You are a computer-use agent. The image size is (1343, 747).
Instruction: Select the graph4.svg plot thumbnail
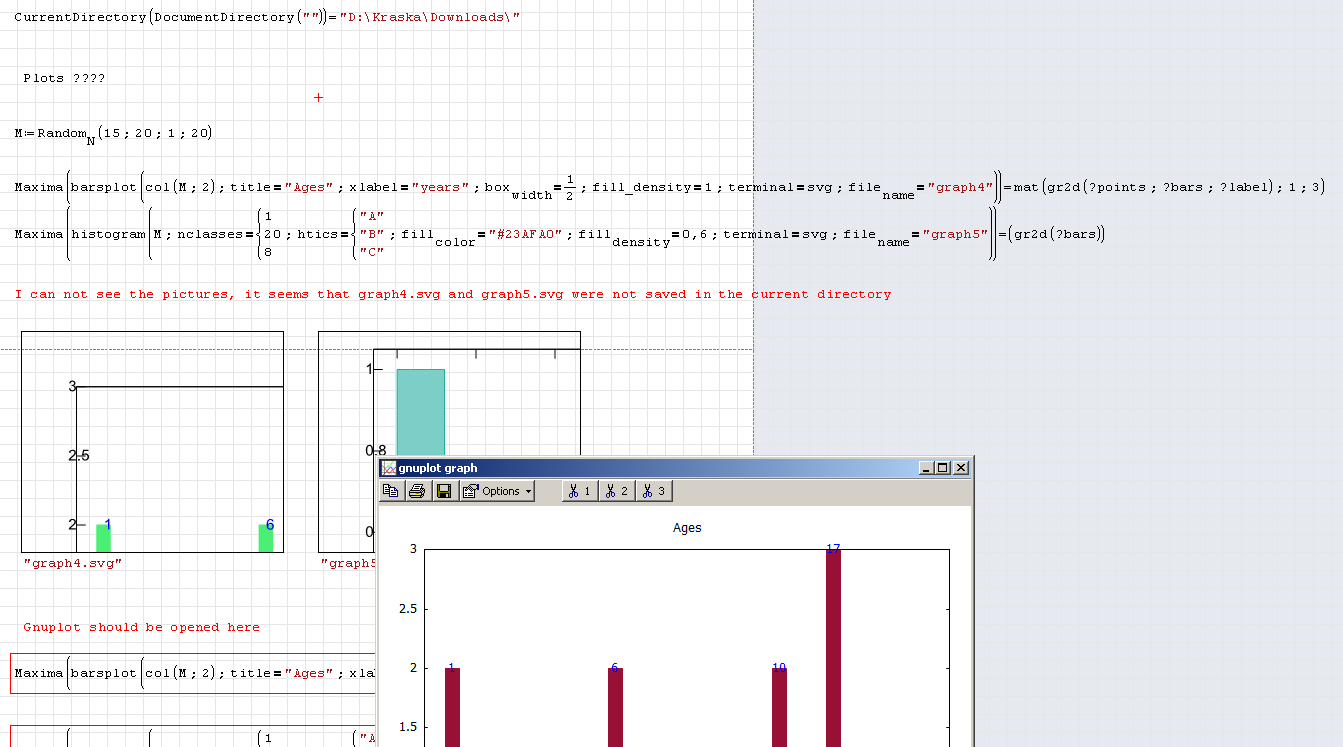tap(152, 441)
